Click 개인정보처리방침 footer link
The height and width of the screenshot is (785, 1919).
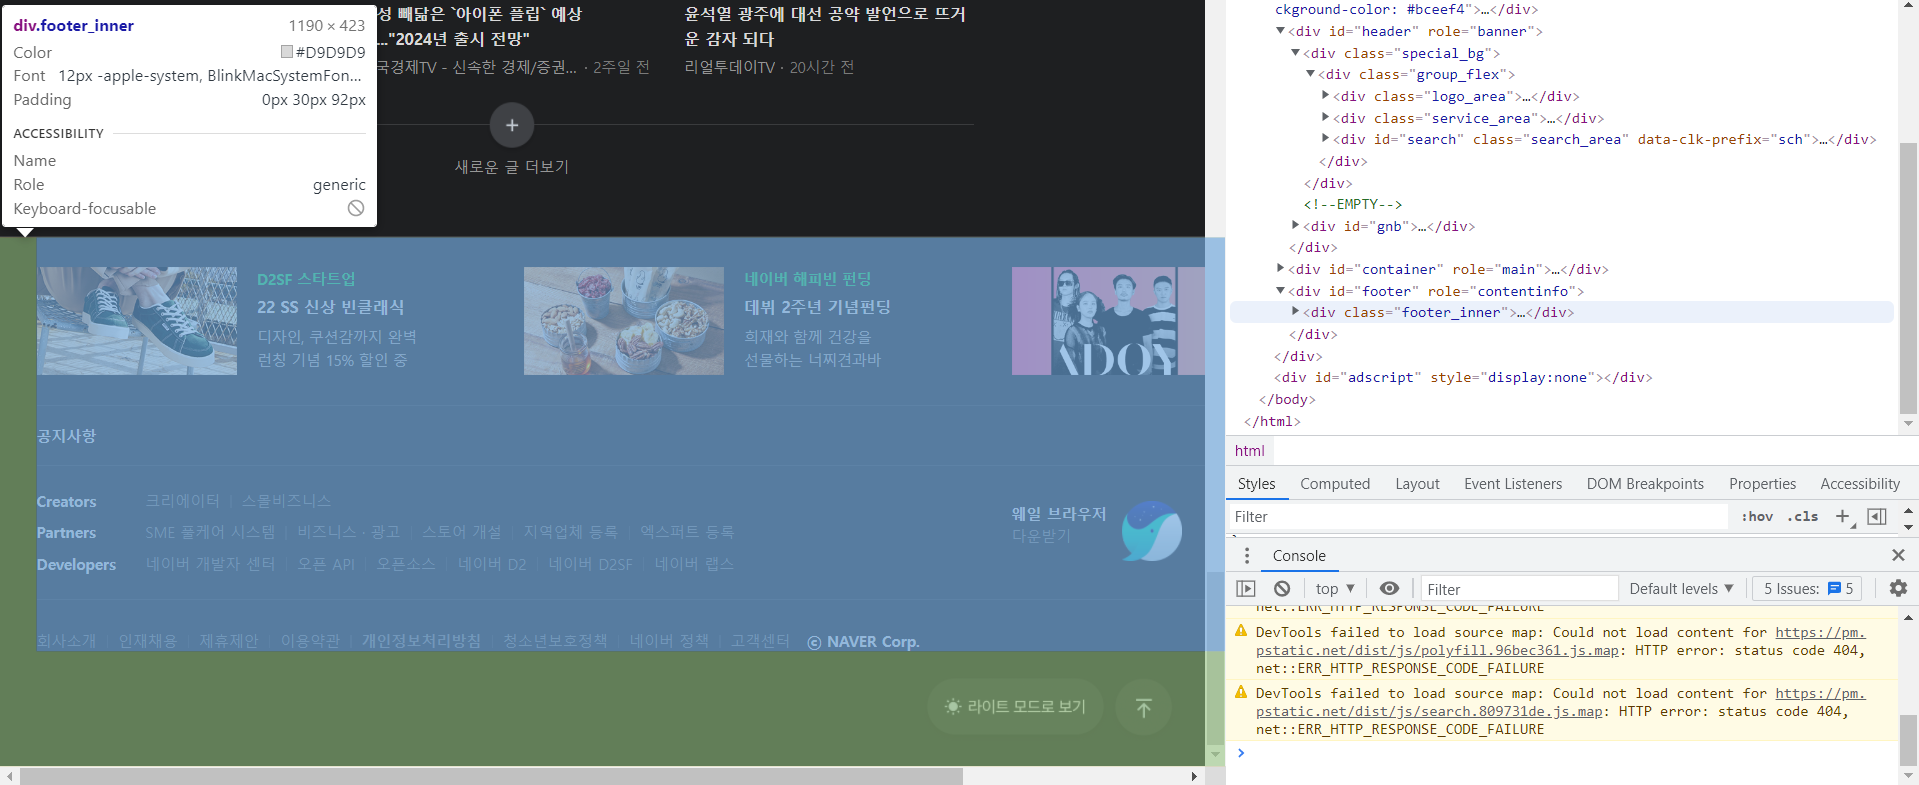point(421,641)
